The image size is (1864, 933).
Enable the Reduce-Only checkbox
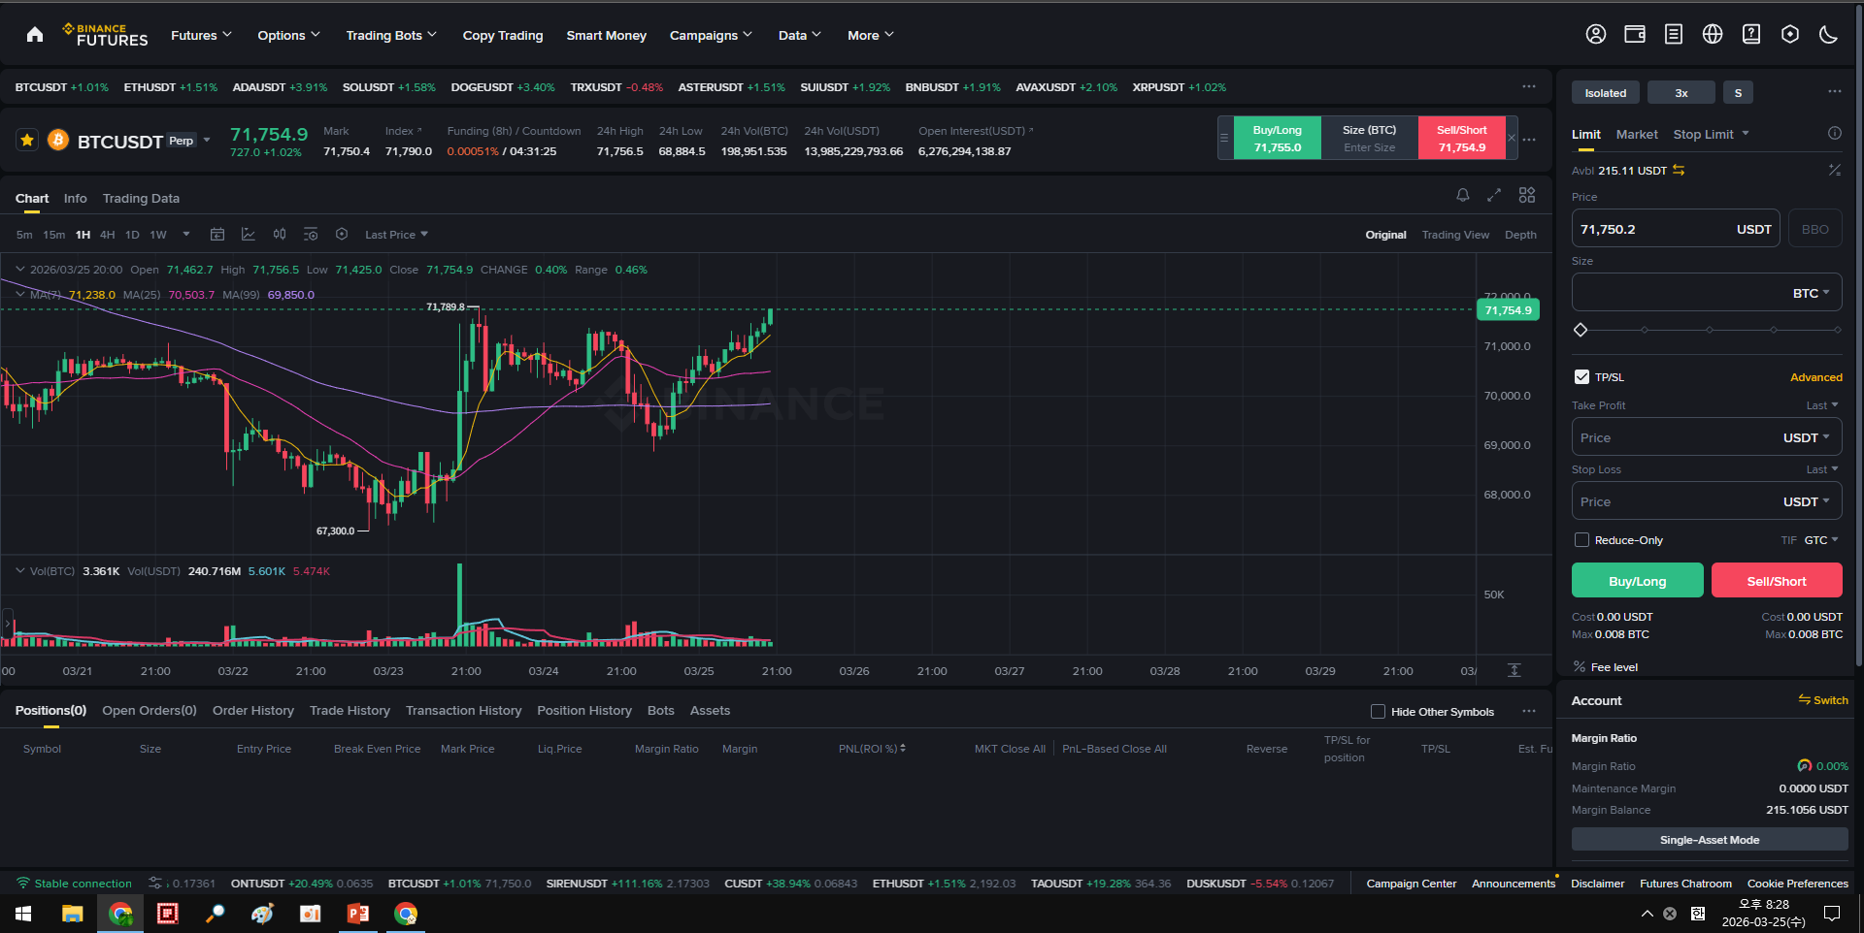coord(1581,540)
